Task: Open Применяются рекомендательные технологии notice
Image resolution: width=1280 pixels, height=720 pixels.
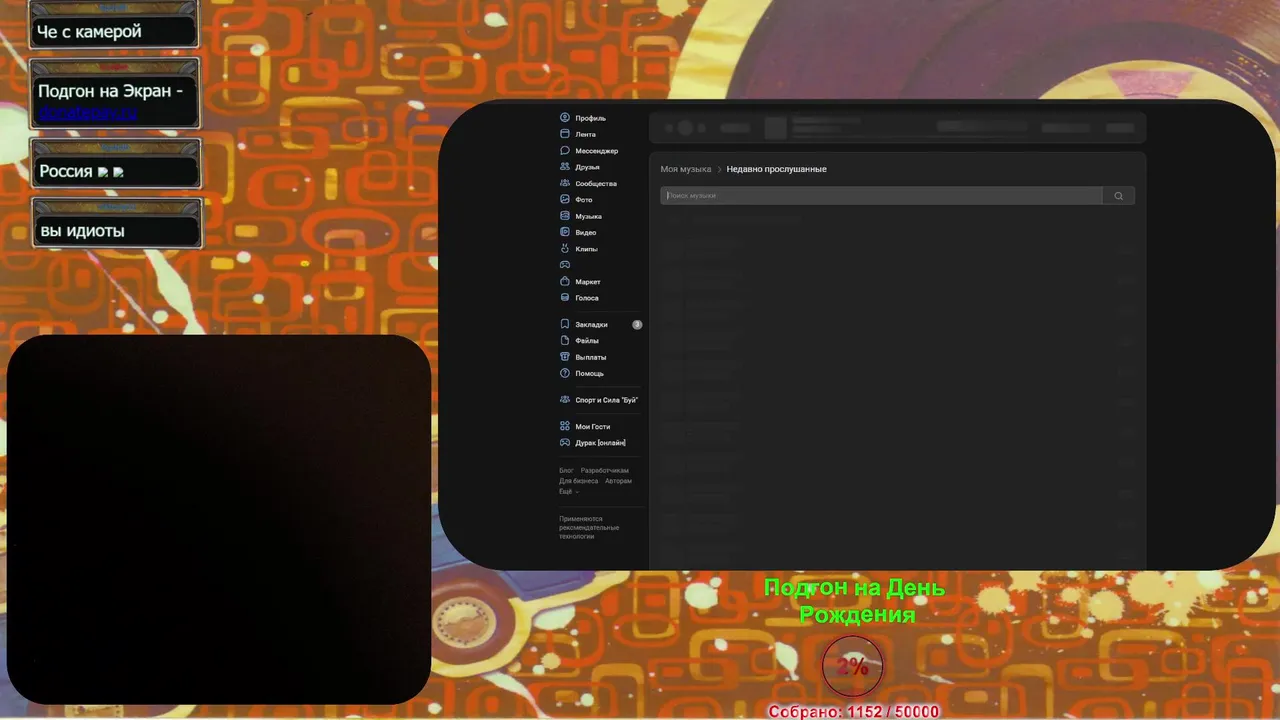Action: point(589,528)
